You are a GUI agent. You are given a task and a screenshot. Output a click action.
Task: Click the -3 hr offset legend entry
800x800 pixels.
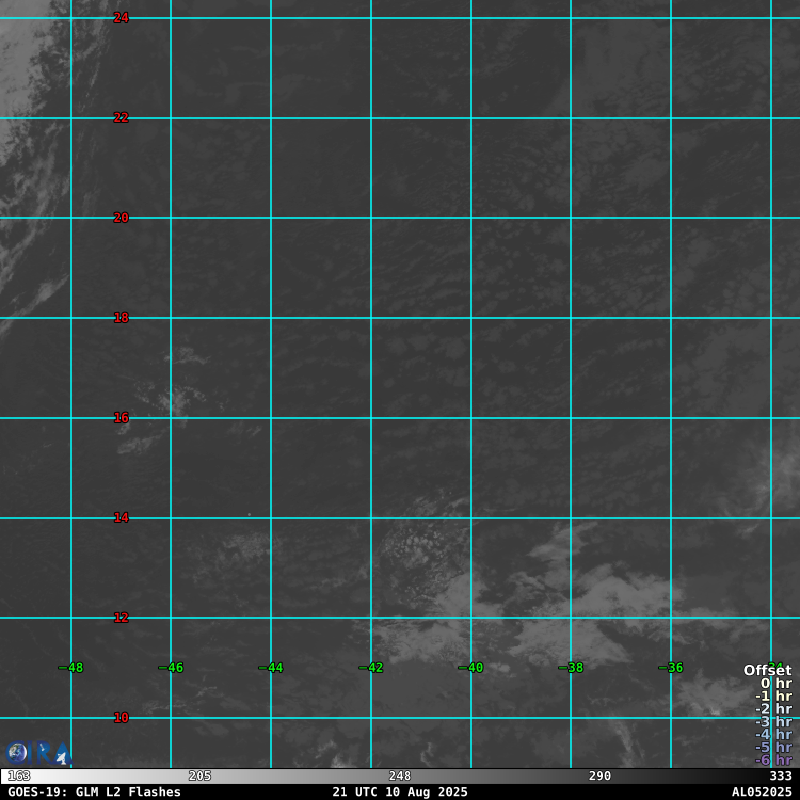point(773,721)
